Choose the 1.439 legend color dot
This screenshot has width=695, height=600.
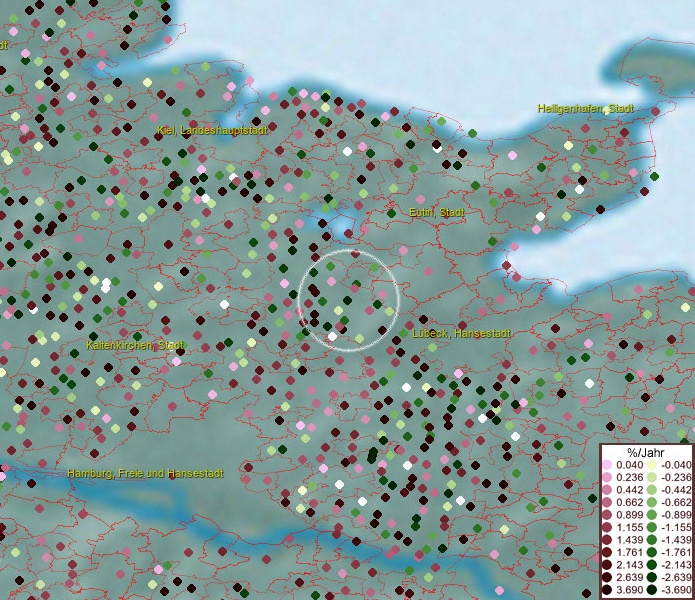(x=607, y=540)
